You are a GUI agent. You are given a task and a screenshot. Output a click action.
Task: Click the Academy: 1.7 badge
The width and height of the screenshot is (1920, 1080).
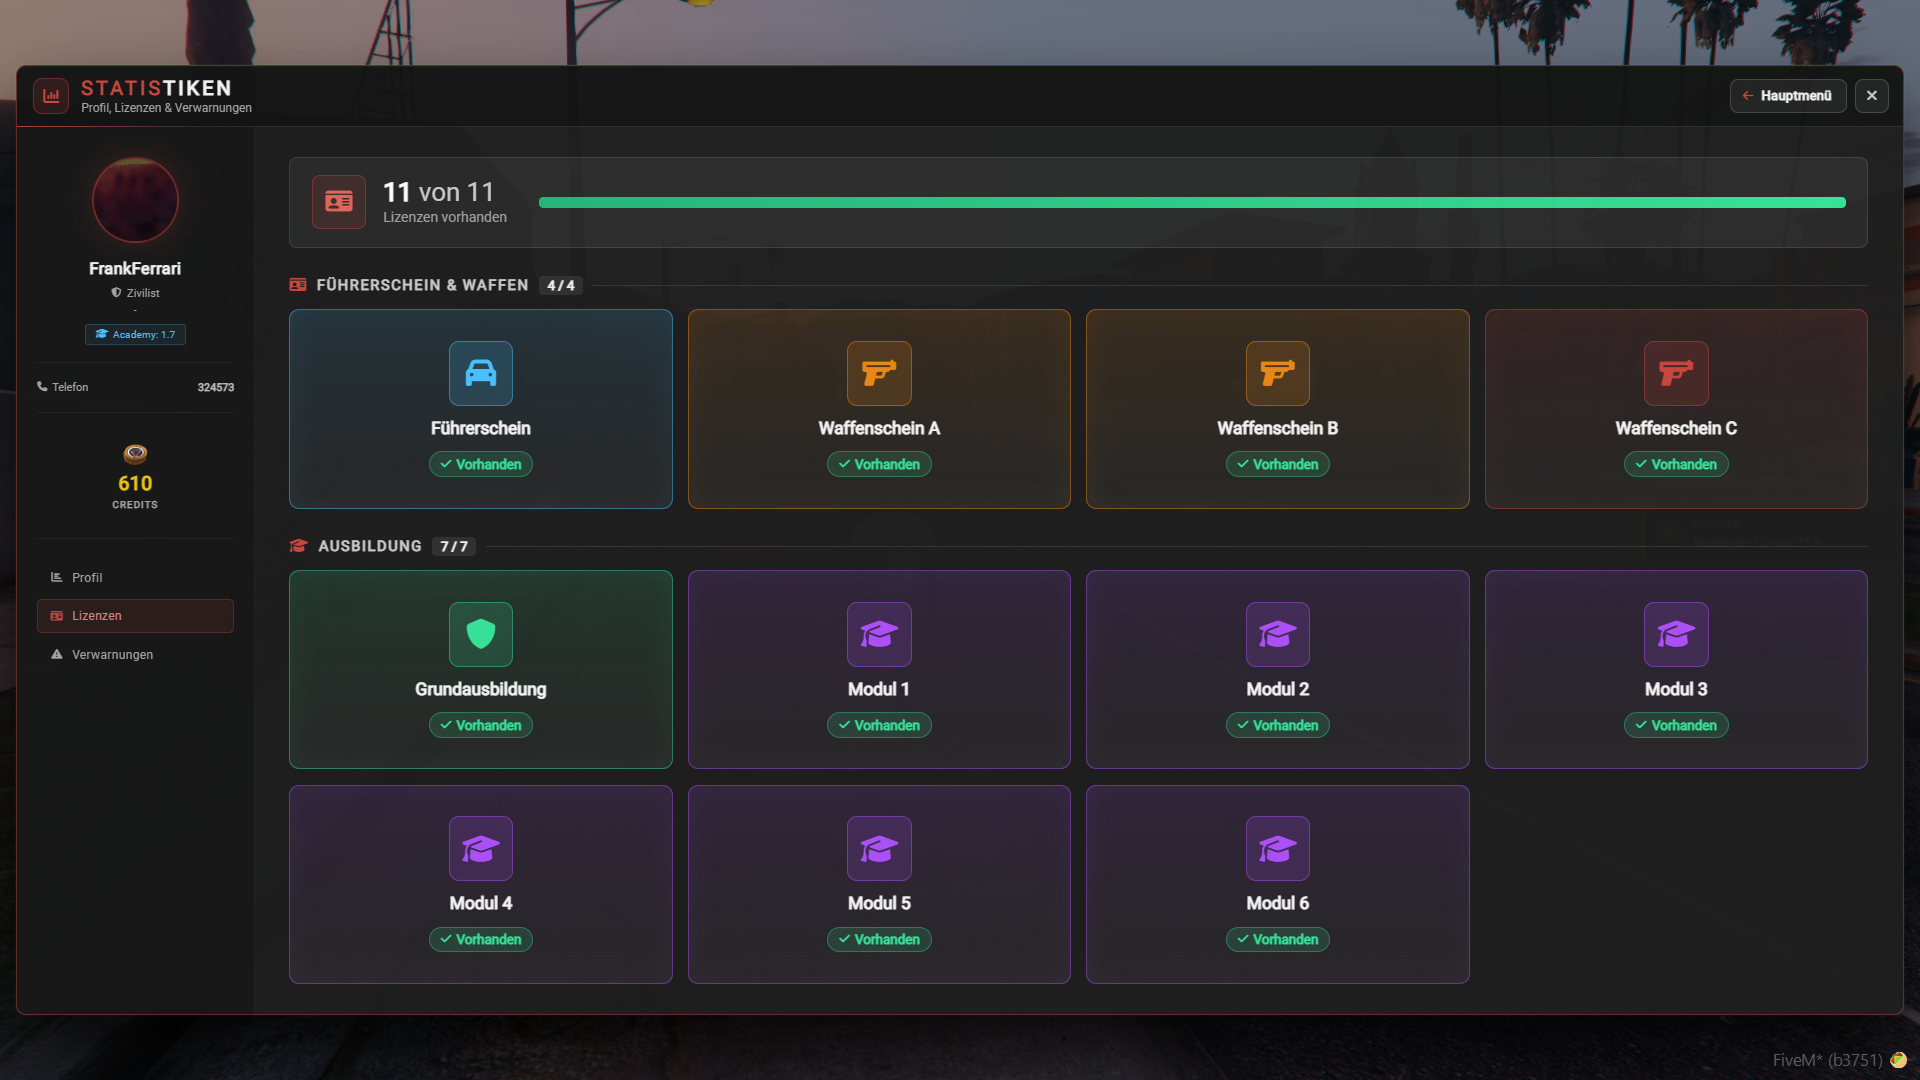pyautogui.click(x=135, y=334)
